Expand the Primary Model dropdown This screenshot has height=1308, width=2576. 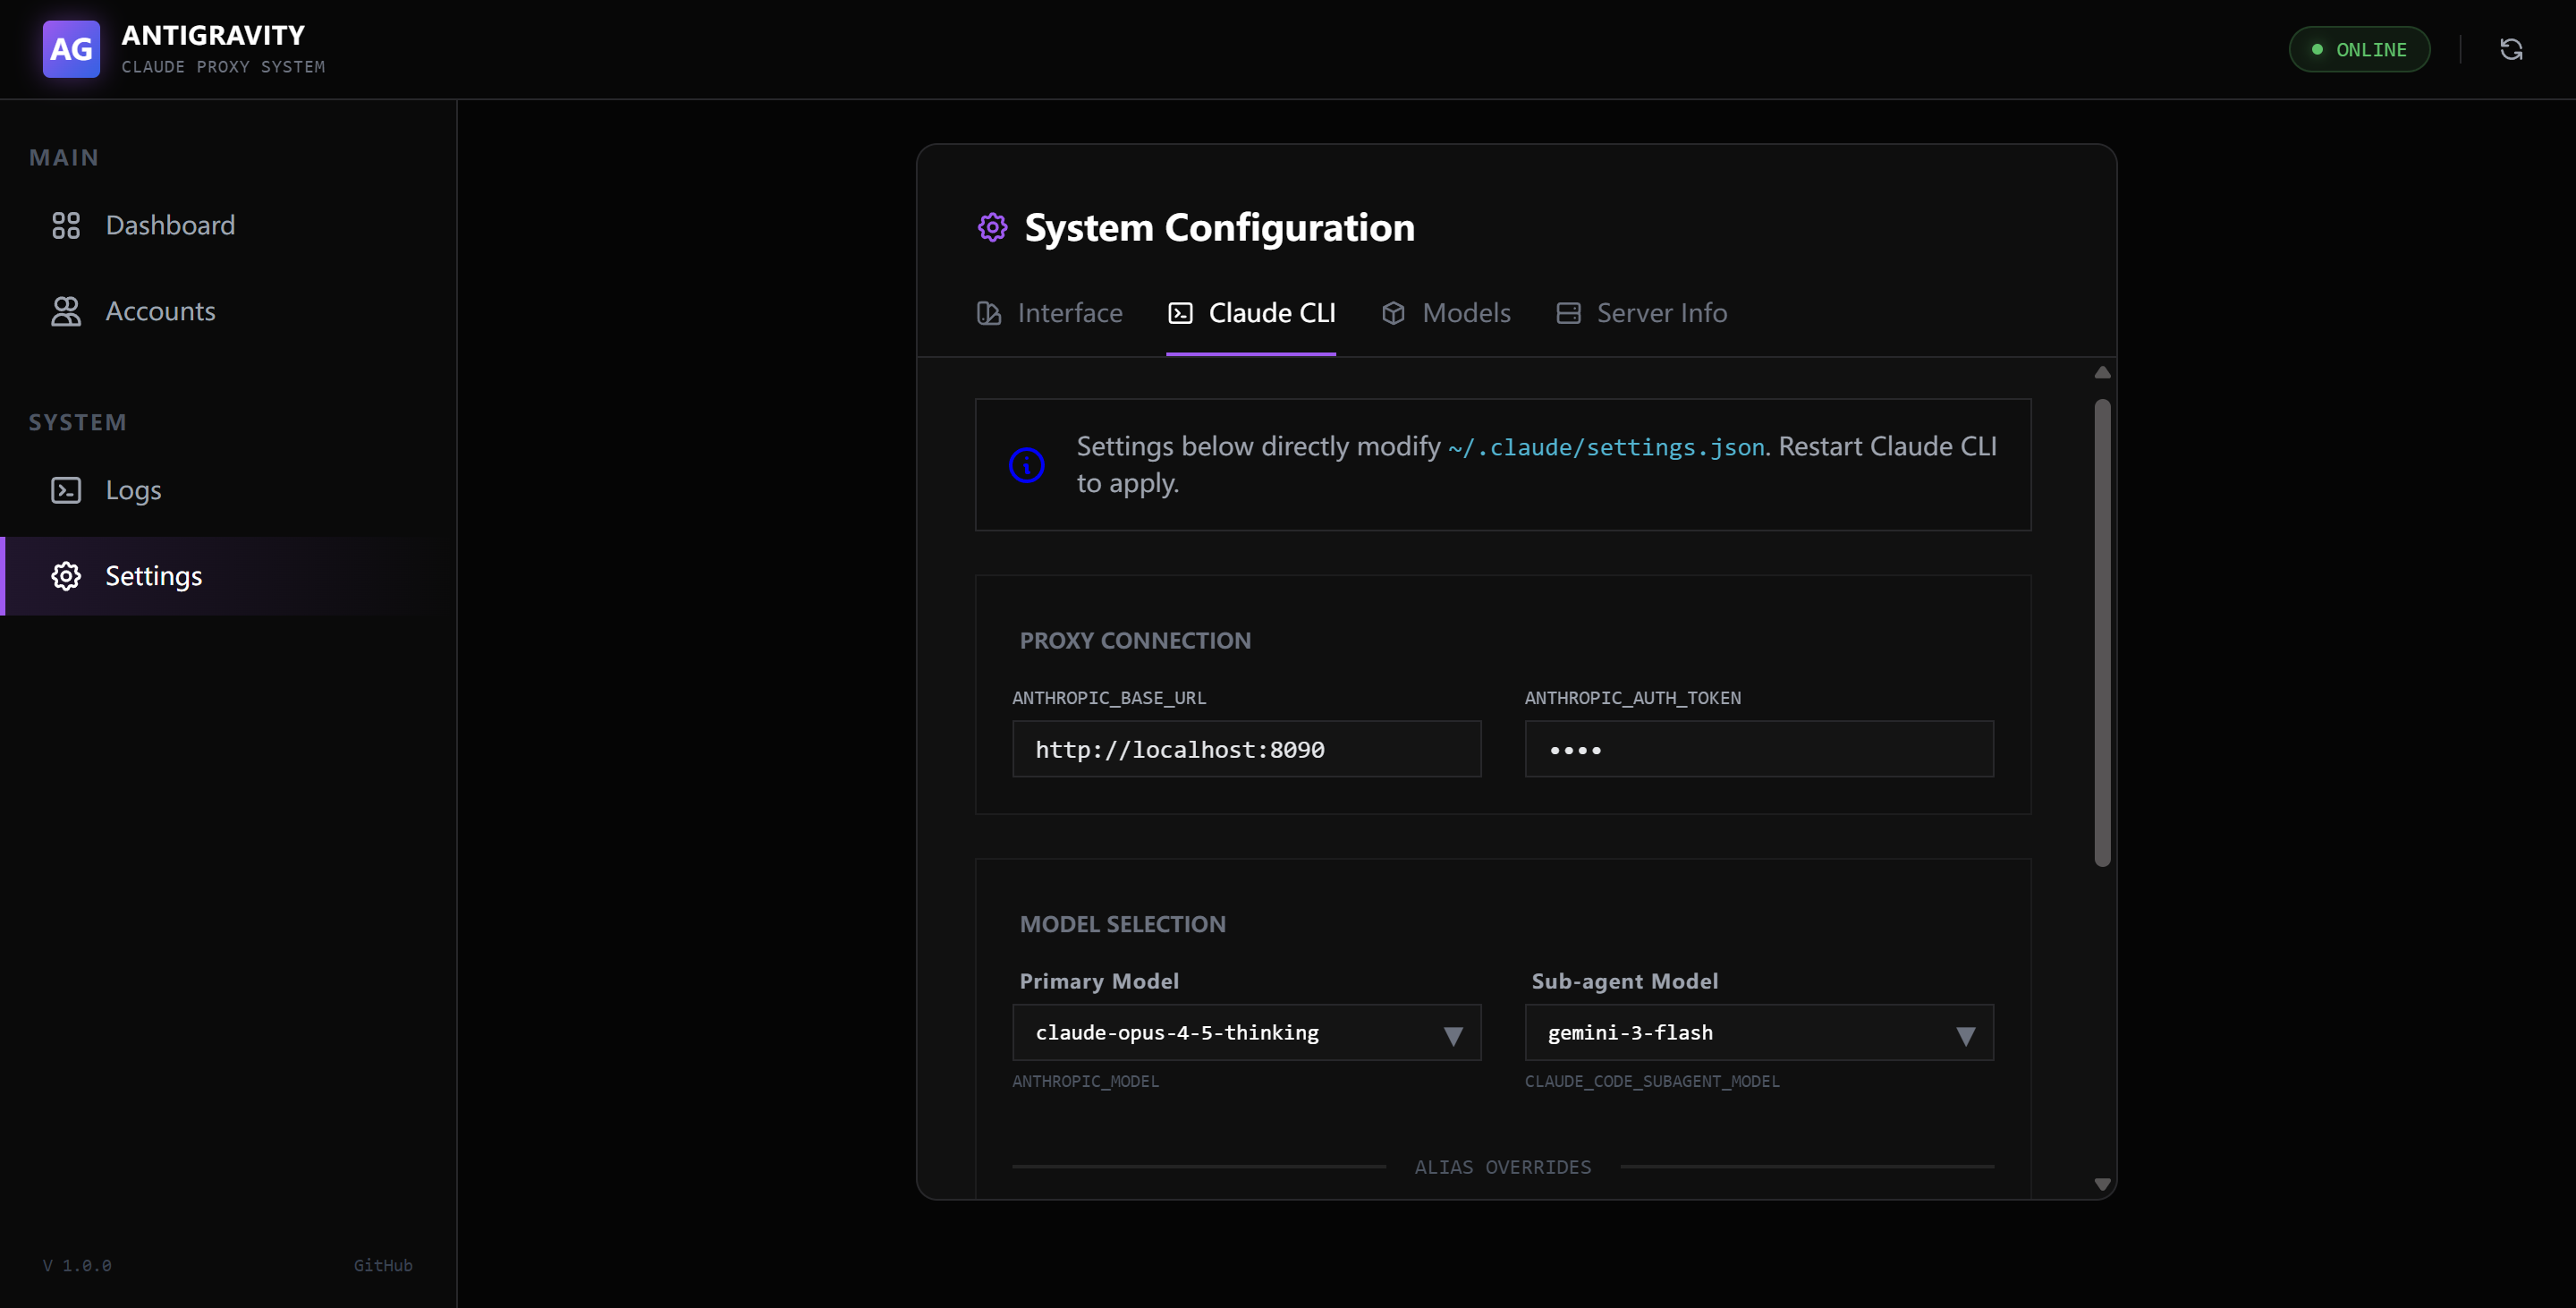[x=1246, y=1033]
